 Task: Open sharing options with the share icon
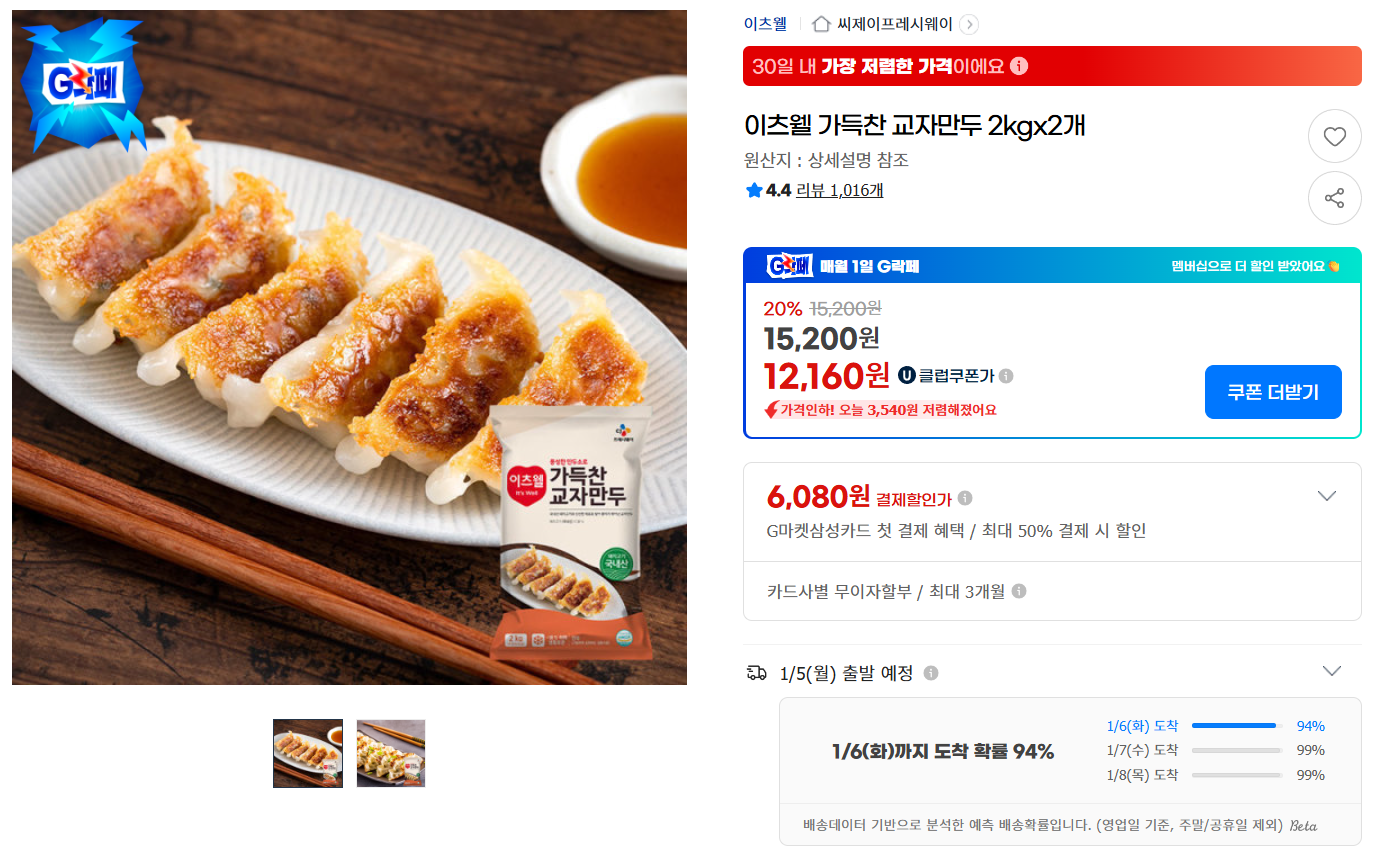click(1335, 198)
